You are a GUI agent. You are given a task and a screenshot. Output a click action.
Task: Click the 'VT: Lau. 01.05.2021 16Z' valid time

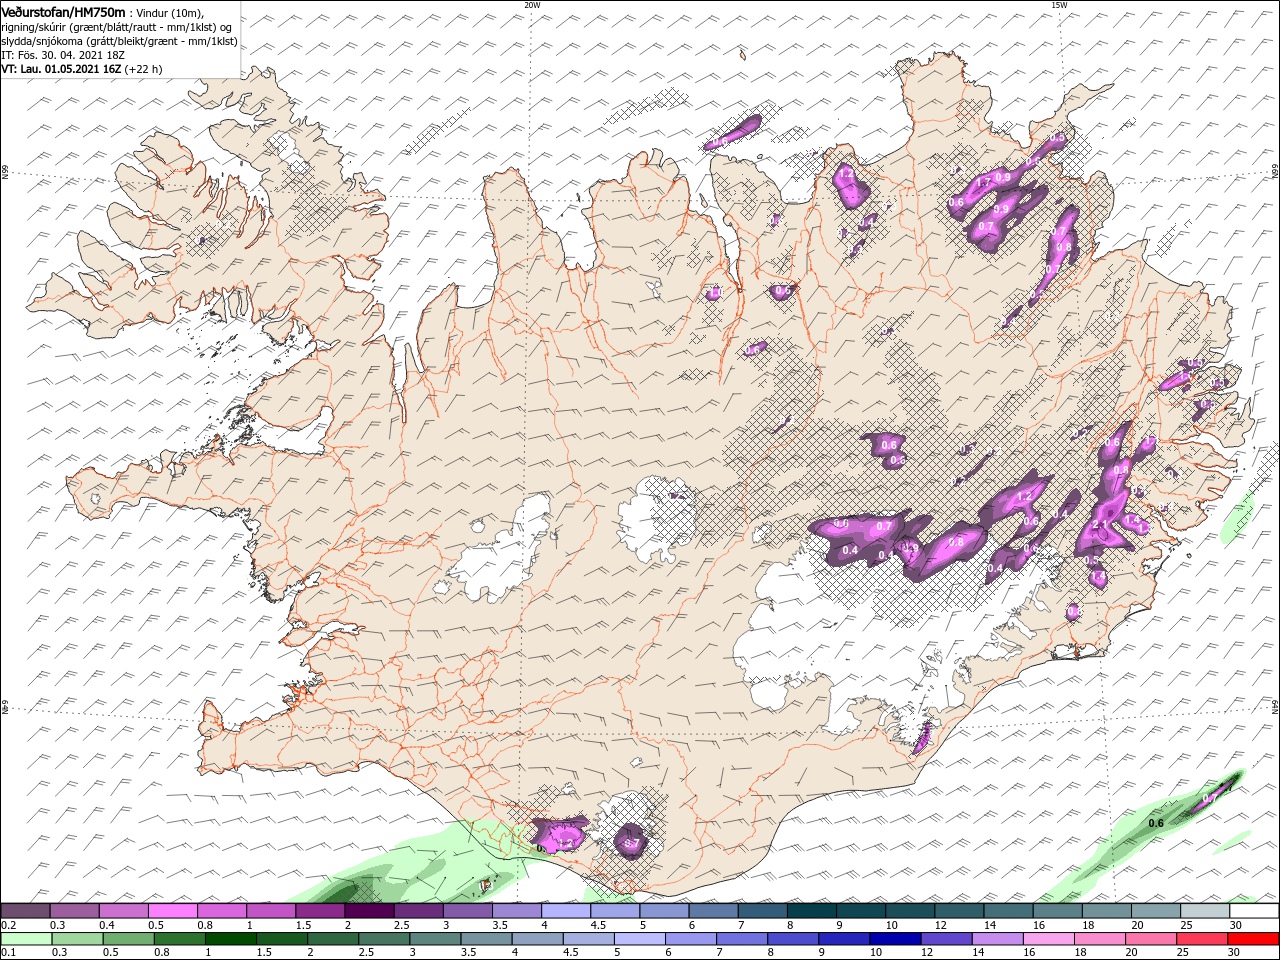coord(61,69)
